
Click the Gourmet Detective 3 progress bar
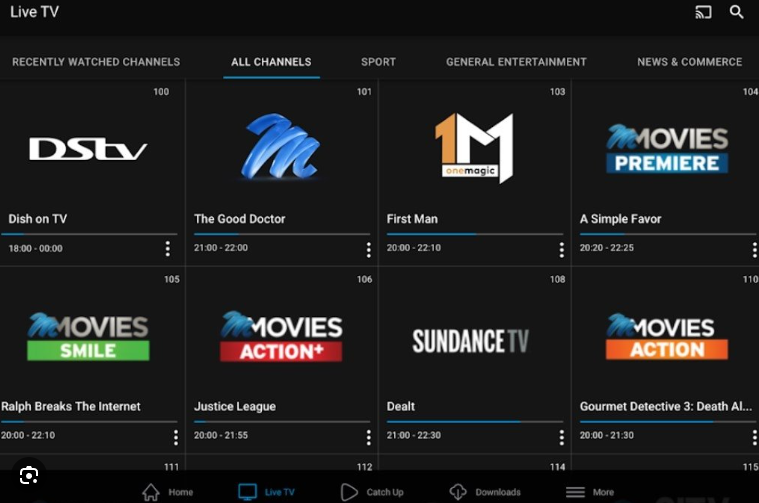click(x=668, y=422)
